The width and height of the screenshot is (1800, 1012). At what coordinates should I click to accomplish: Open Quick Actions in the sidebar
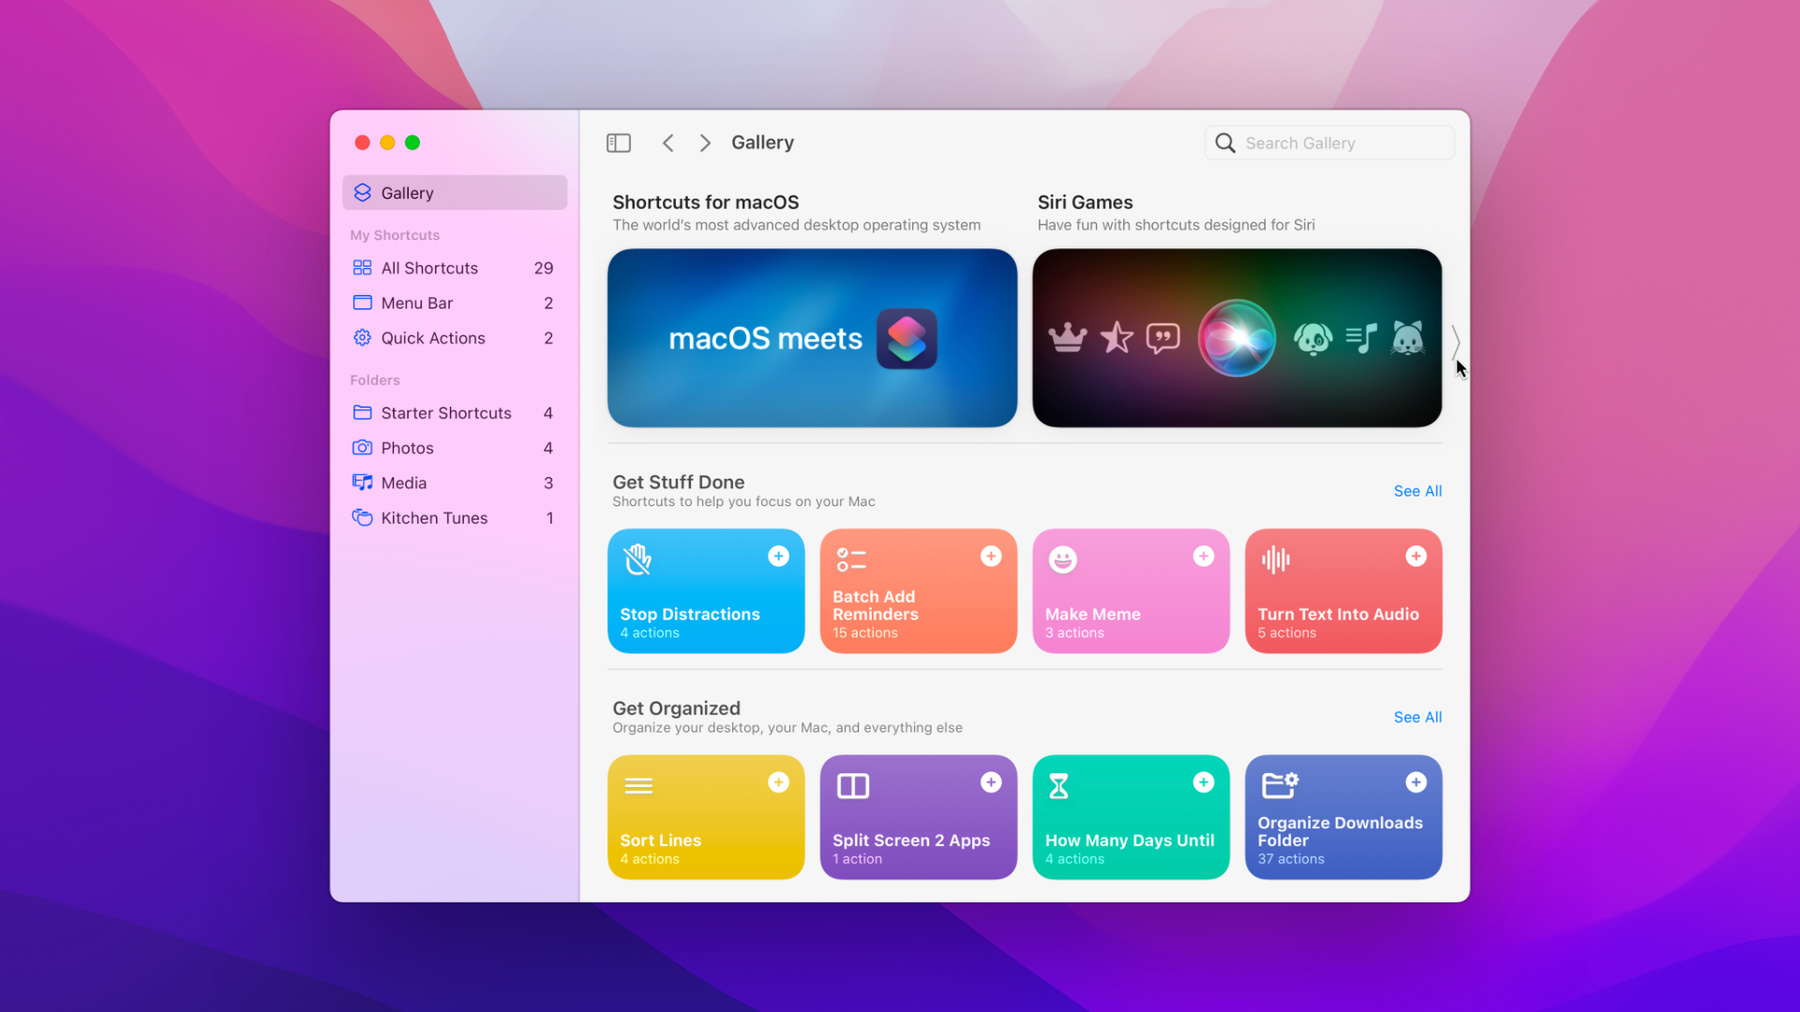pyautogui.click(x=454, y=338)
